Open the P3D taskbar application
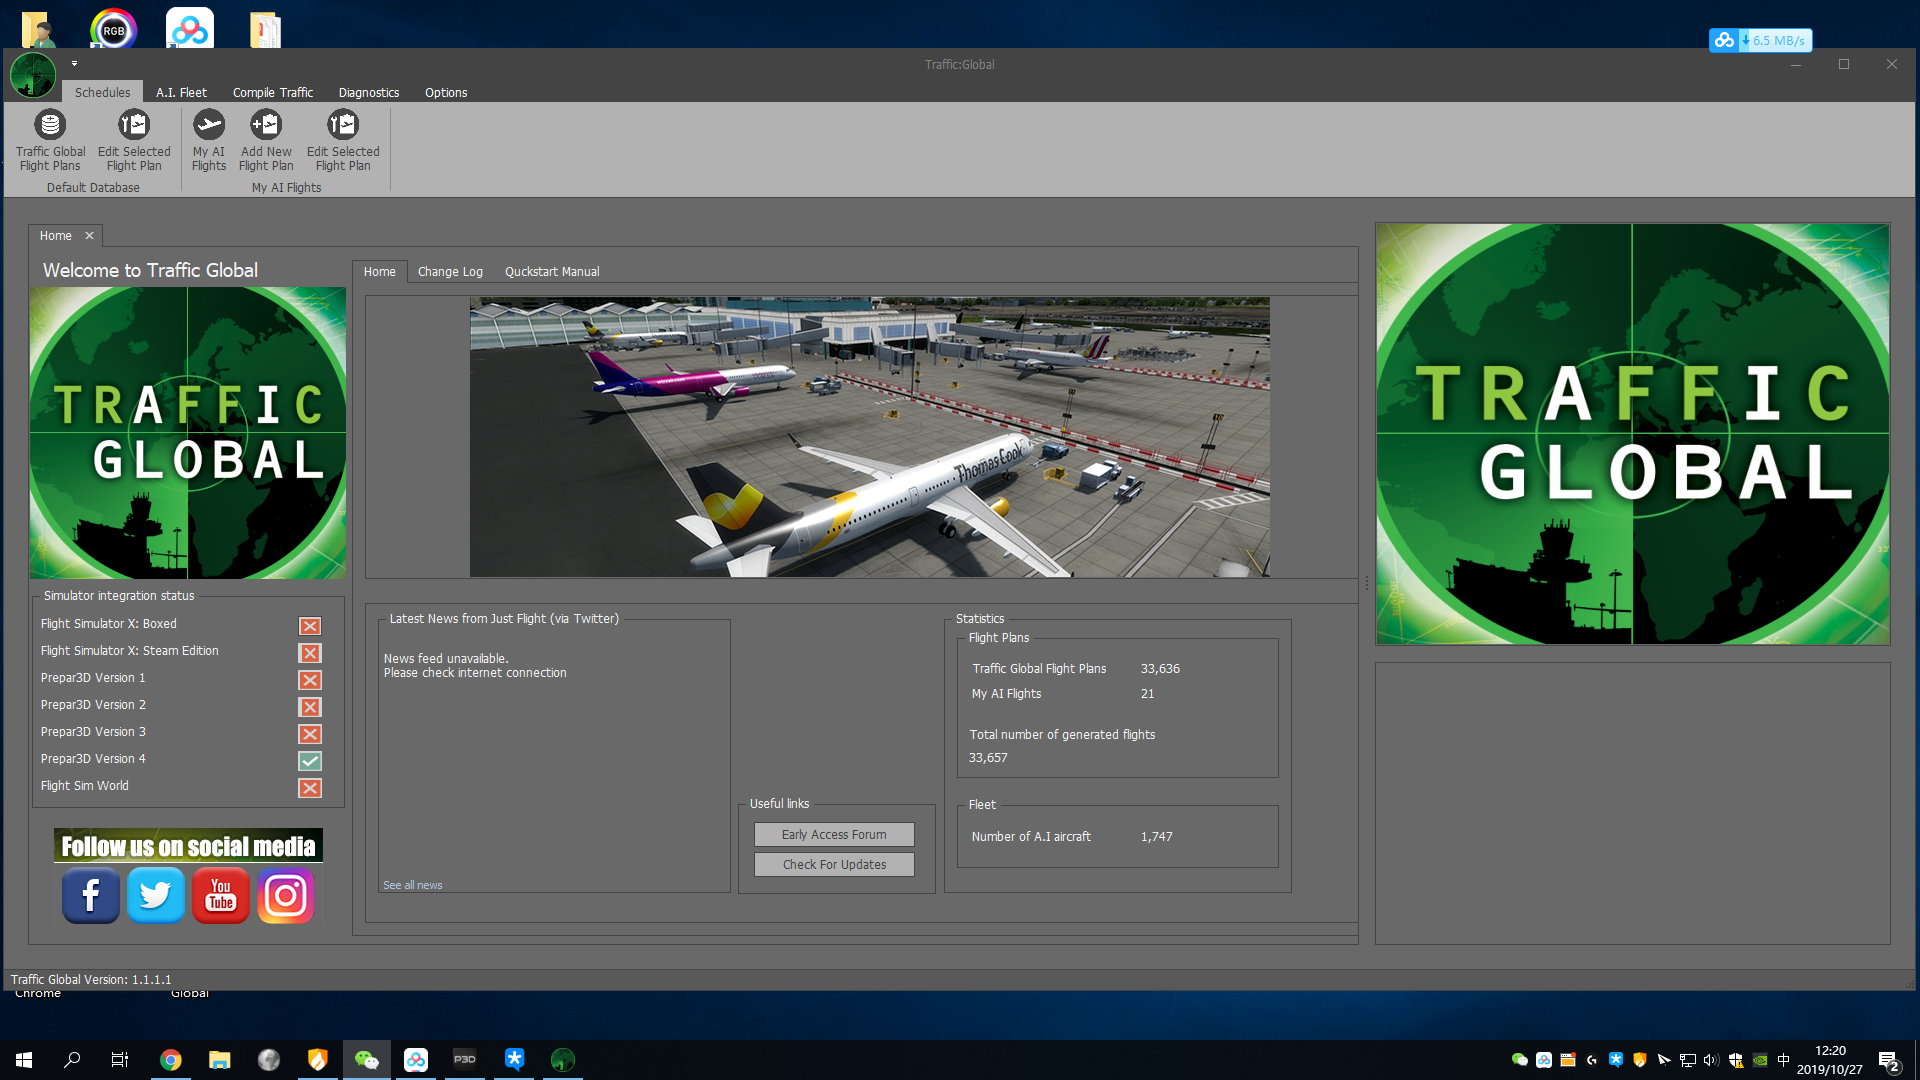The width and height of the screenshot is (1920, 1080). tap(465, 1060)
